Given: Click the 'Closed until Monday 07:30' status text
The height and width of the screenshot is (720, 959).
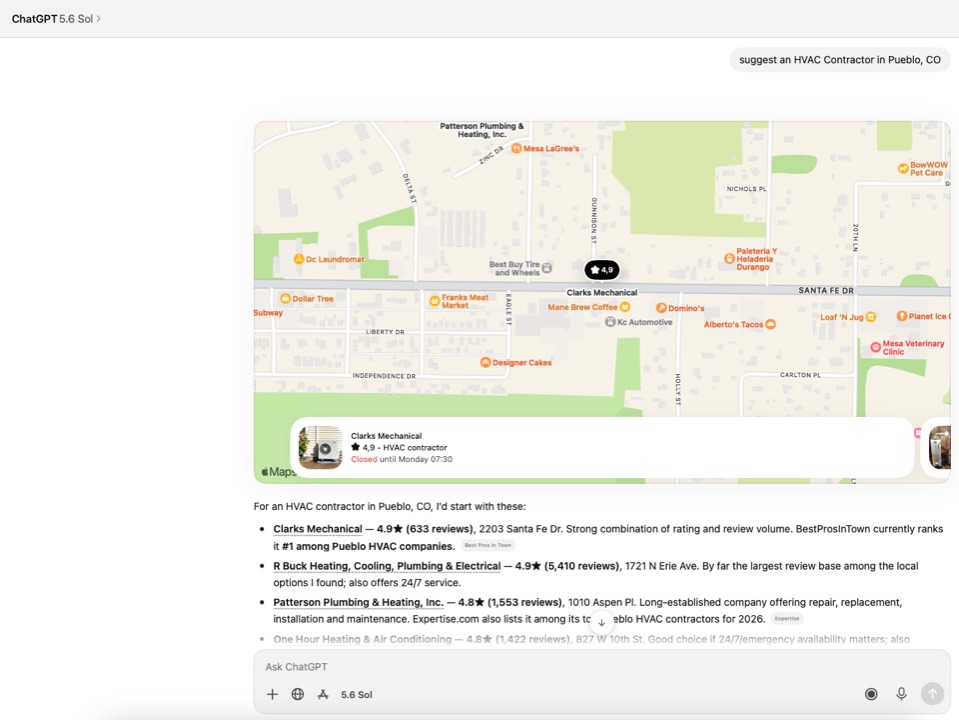Looking at the screenshot, I should pos(401,459).
